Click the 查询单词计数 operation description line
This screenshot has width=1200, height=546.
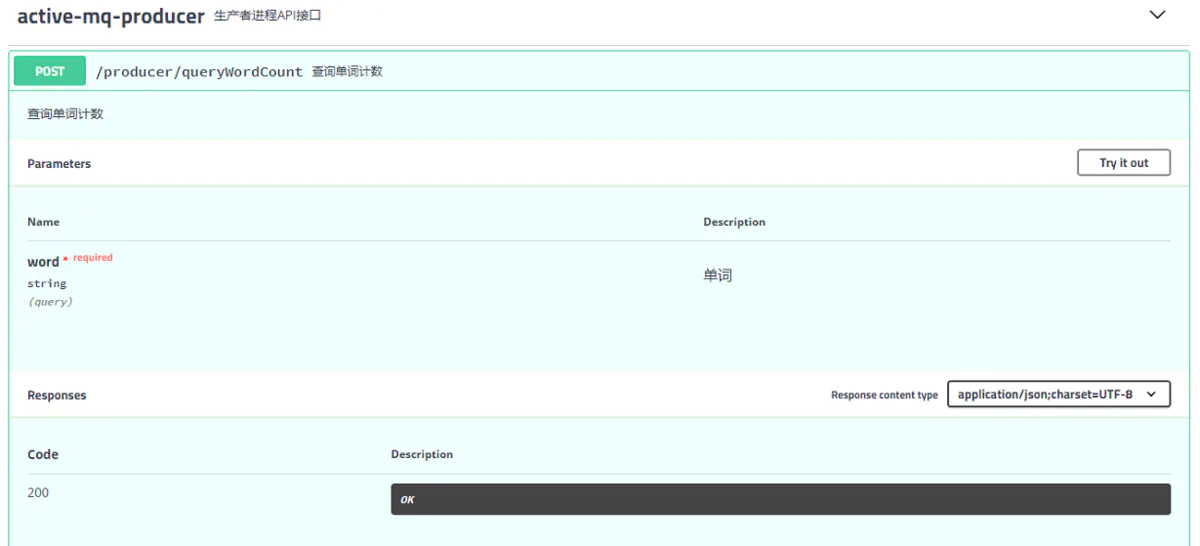click(x=65, y=114)
